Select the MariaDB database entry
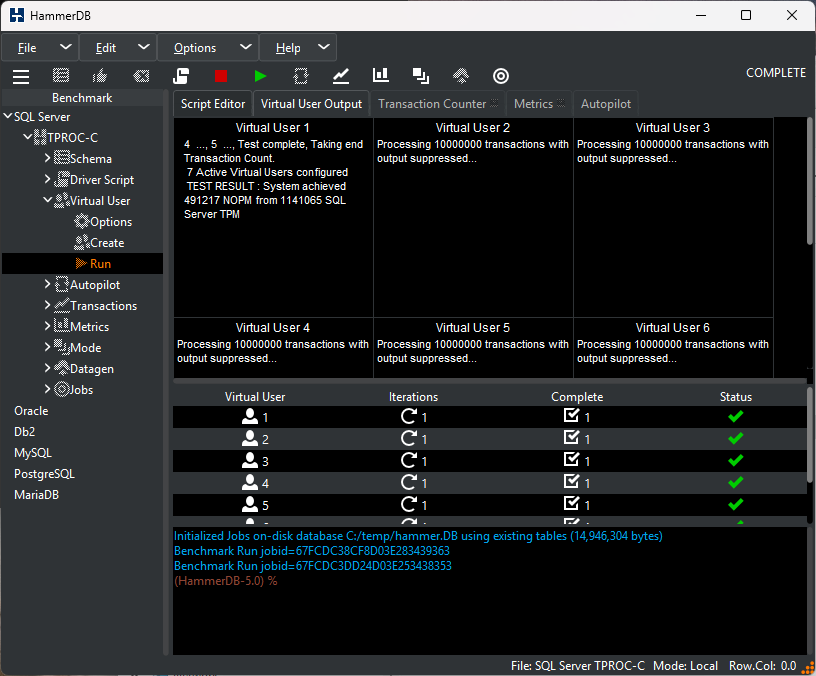The image size is (816, 676). coord(36,494)
